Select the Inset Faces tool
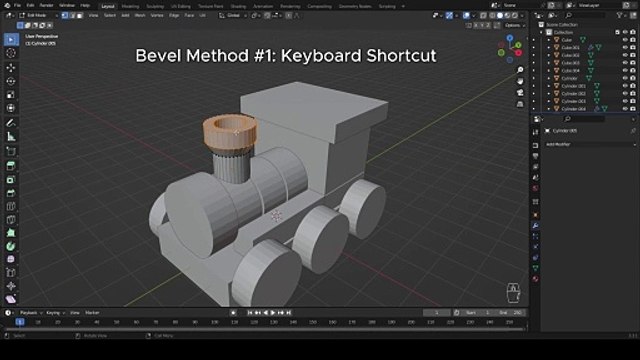 pos(11,179)
